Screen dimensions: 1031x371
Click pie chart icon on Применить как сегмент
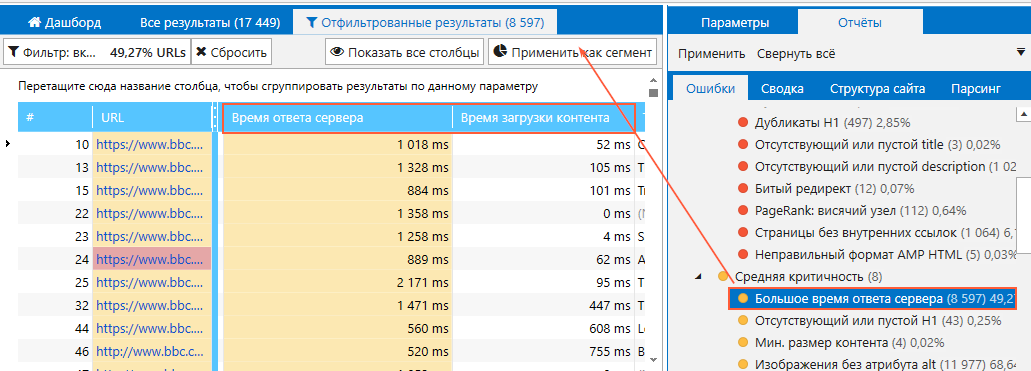click(x=500, y=52)
